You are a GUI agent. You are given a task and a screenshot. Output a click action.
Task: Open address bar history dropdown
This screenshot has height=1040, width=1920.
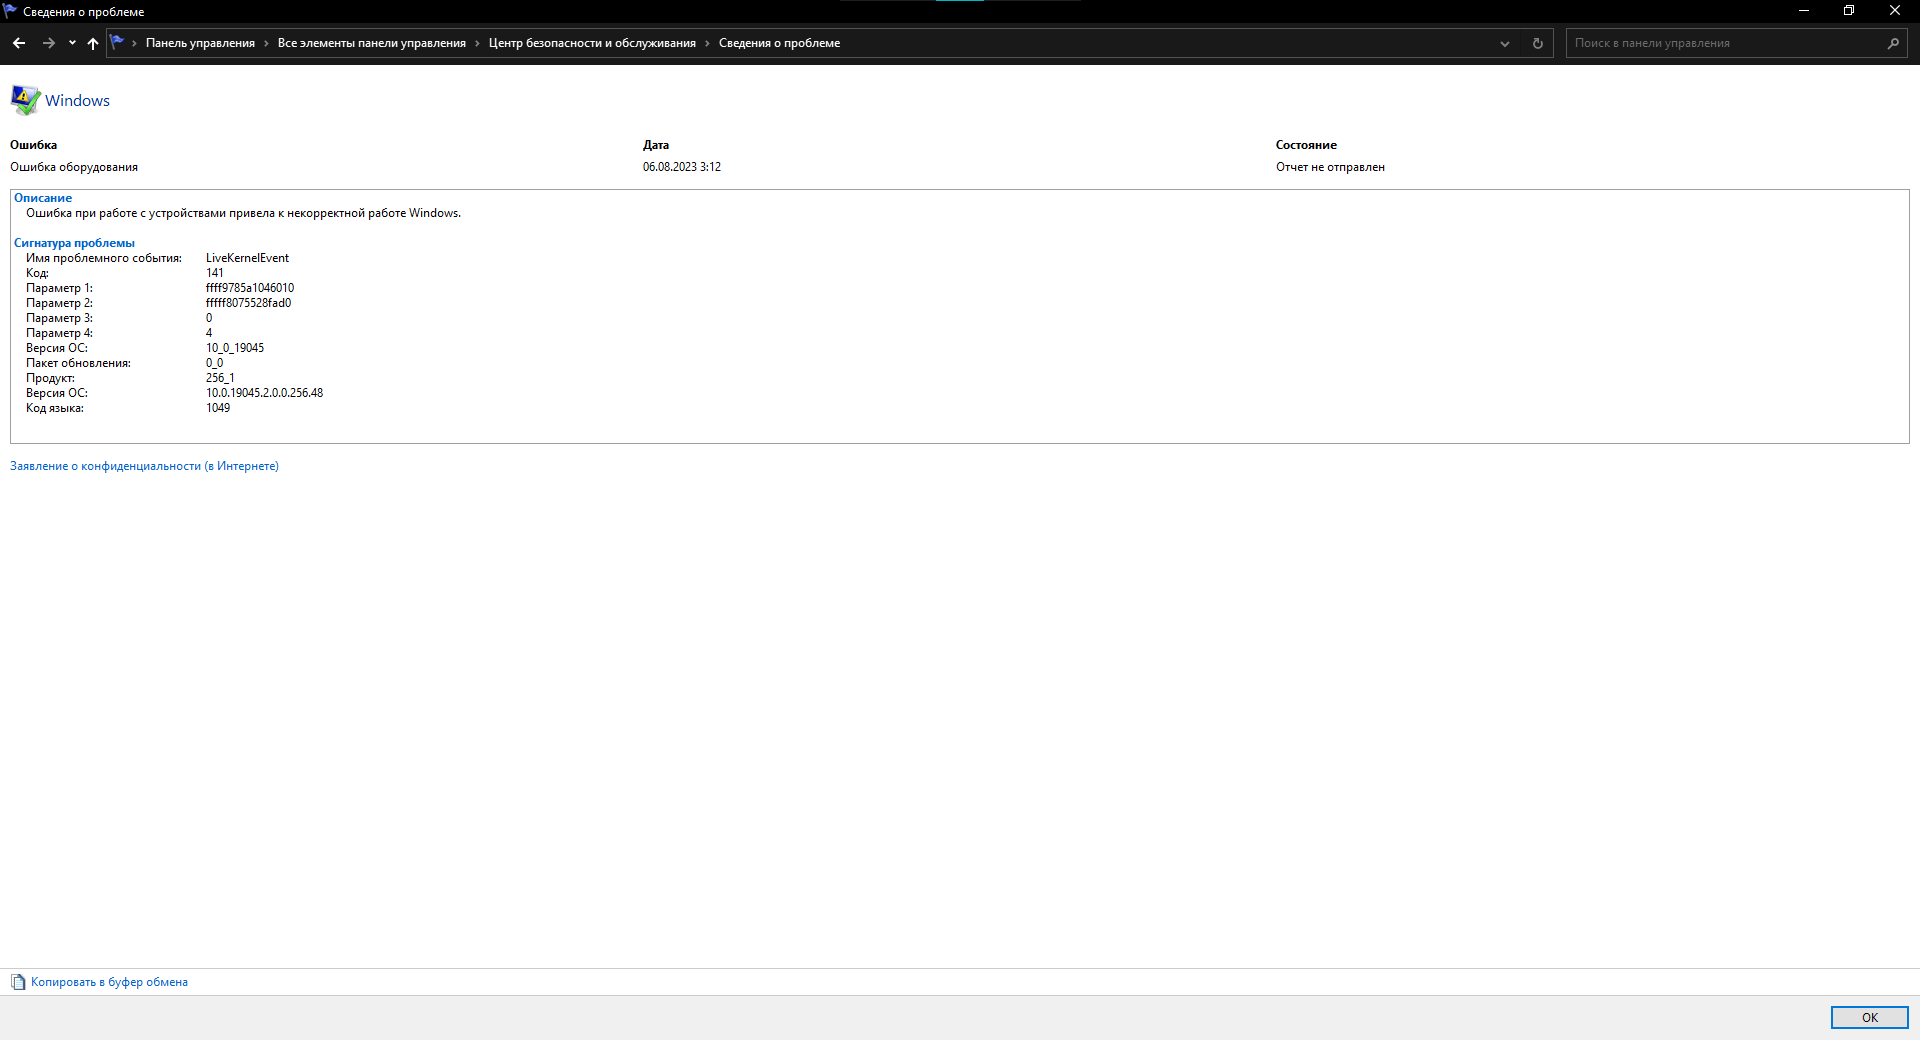point(1505,43)
